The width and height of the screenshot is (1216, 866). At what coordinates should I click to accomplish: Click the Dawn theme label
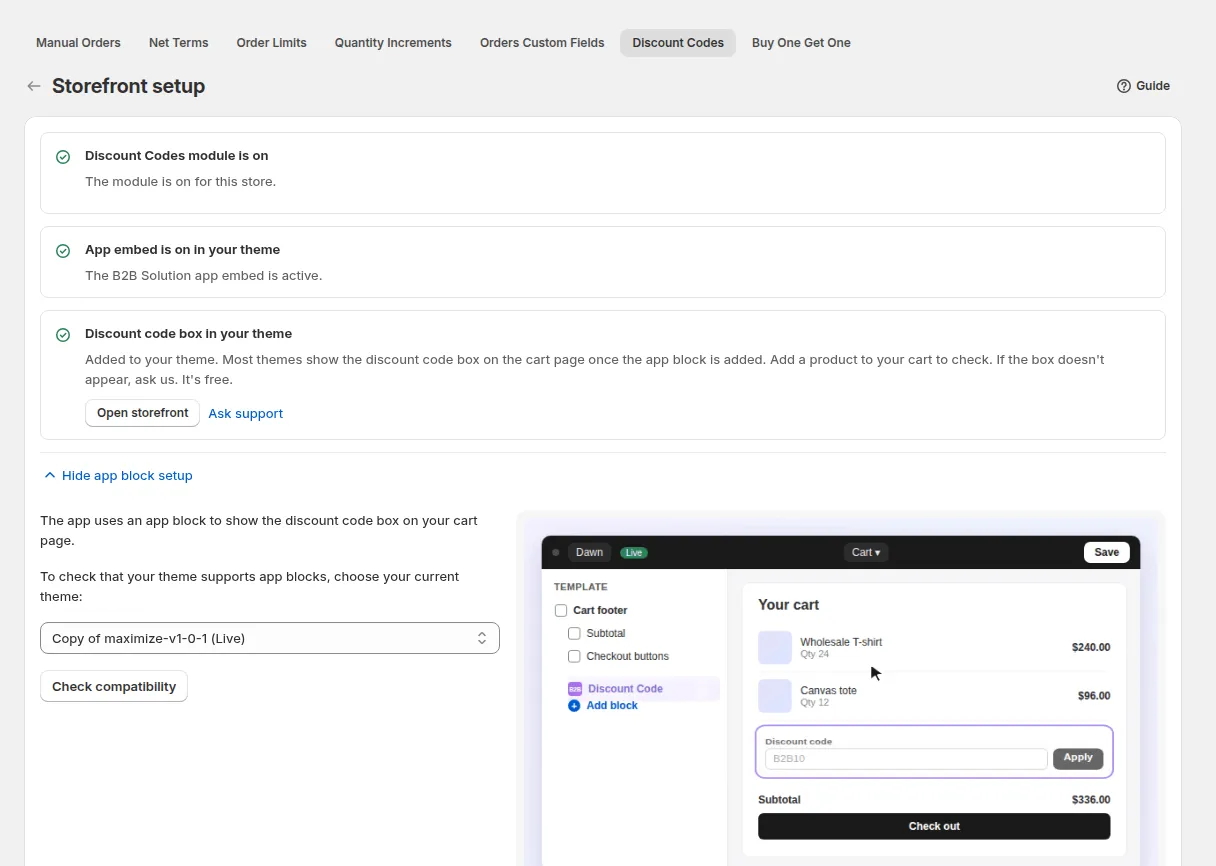click(589, 552)
